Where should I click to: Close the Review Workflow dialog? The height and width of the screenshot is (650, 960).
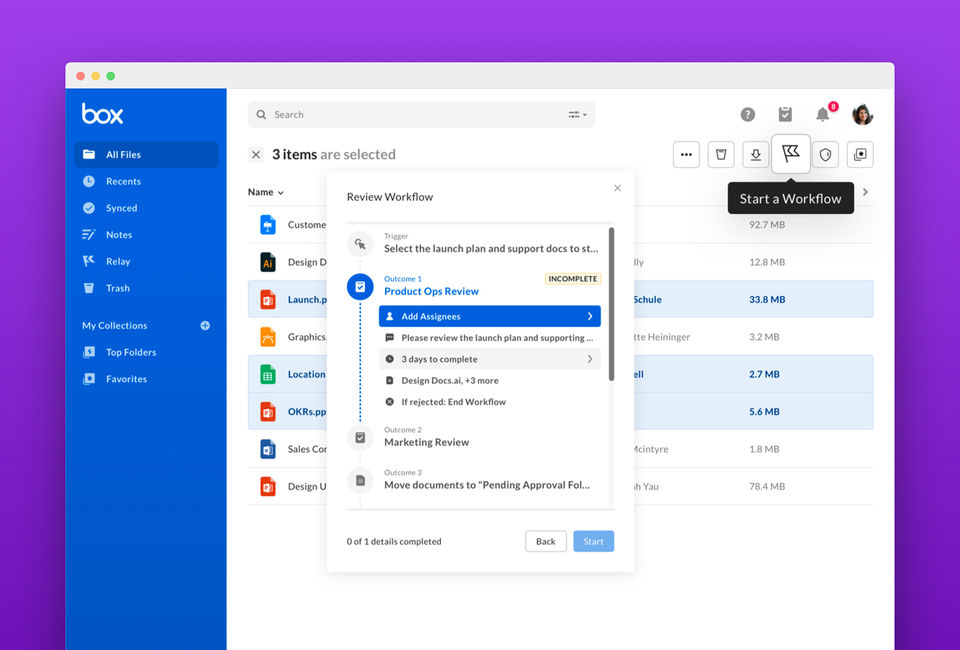(617, 188)
